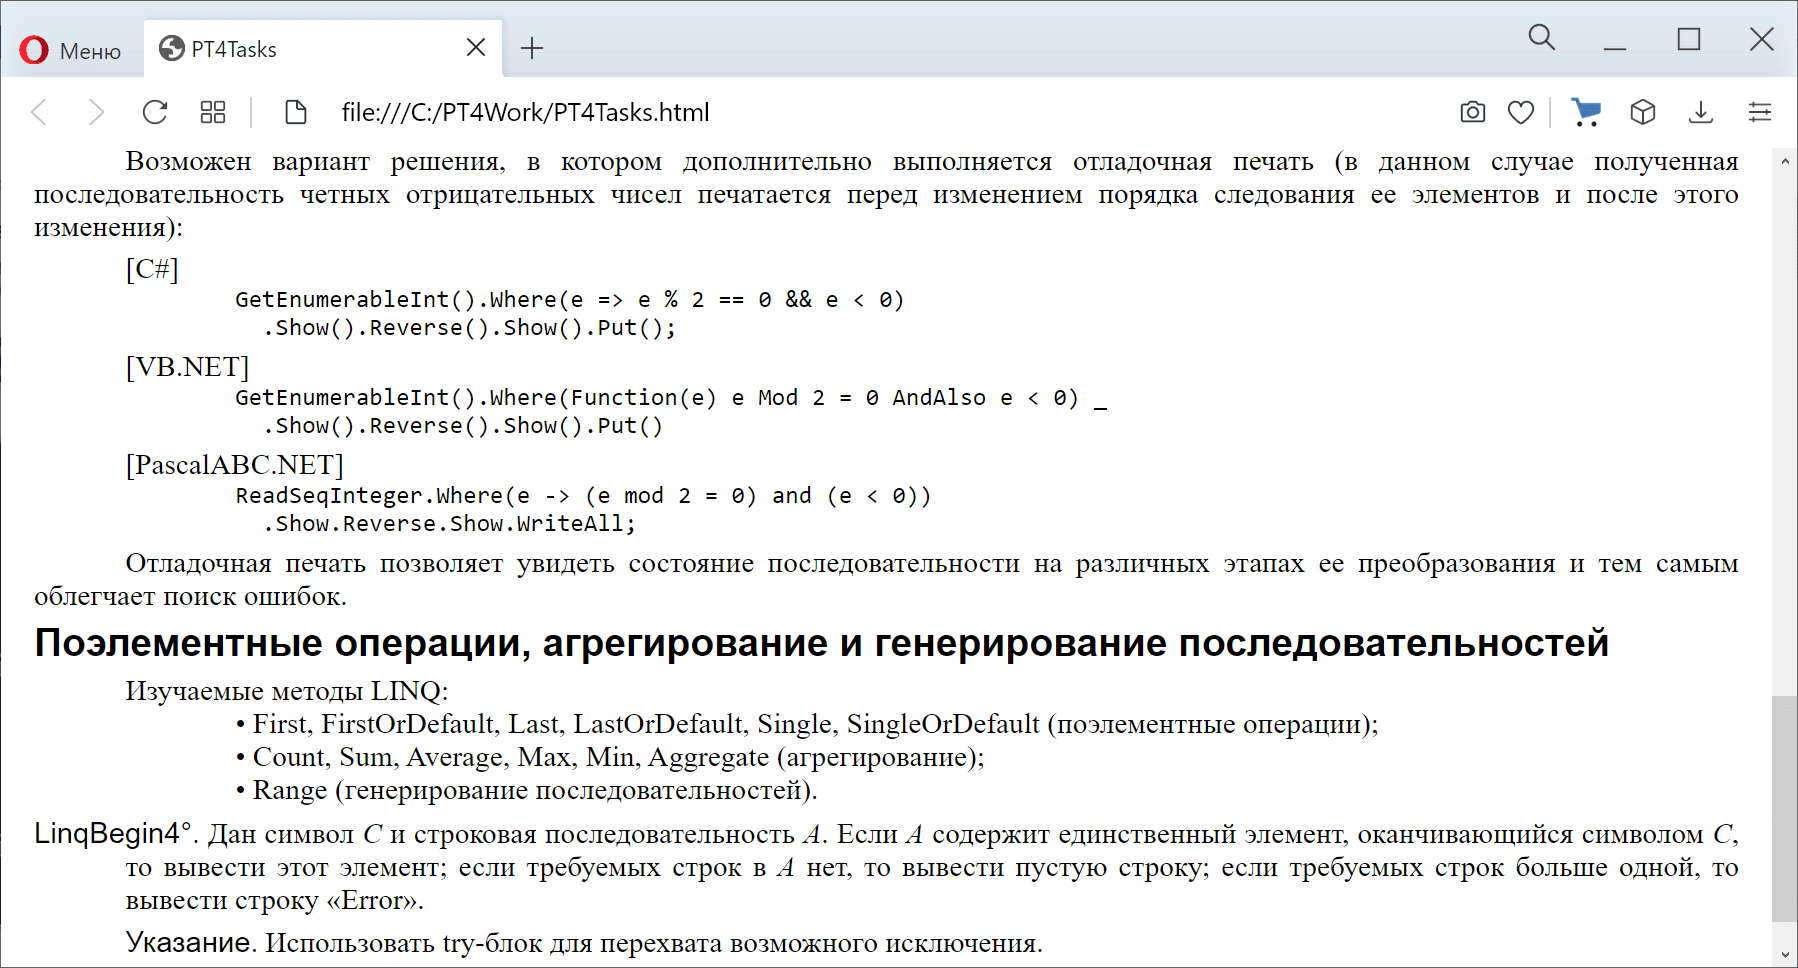Open a new tab with plus button
This screenshot has width=1798, height=968.
[532, 48]
